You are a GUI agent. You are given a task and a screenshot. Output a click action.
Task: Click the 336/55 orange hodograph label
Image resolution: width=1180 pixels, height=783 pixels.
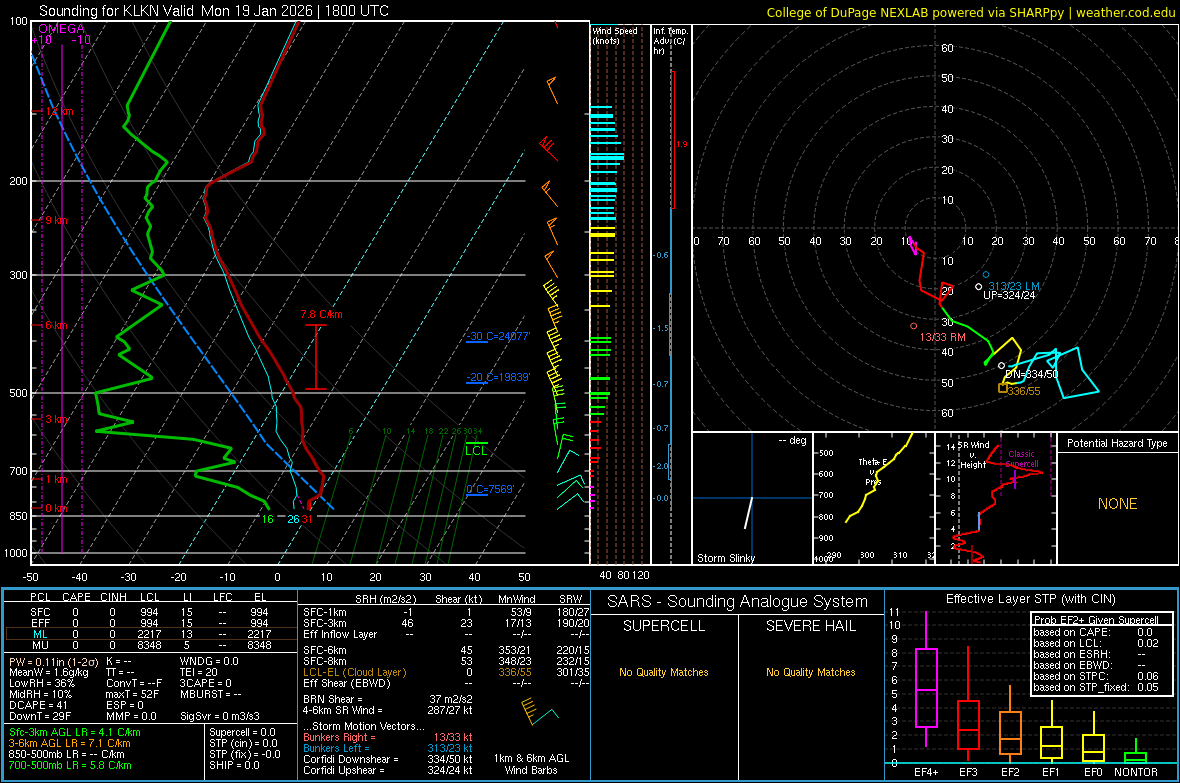tap(1024, 391)
